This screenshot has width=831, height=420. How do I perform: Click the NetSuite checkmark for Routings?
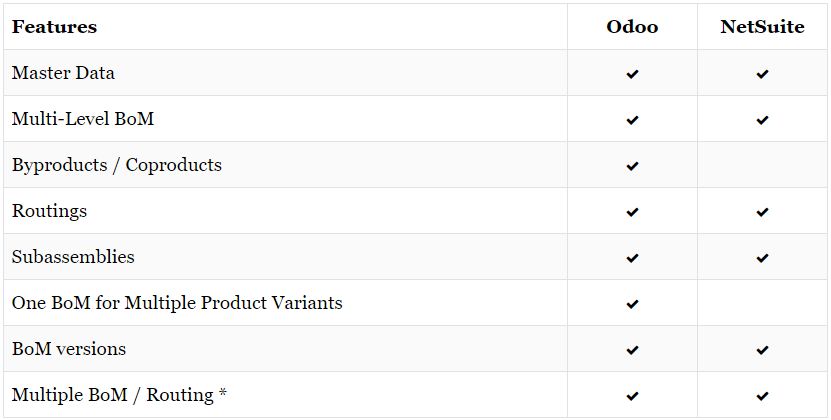762,212
